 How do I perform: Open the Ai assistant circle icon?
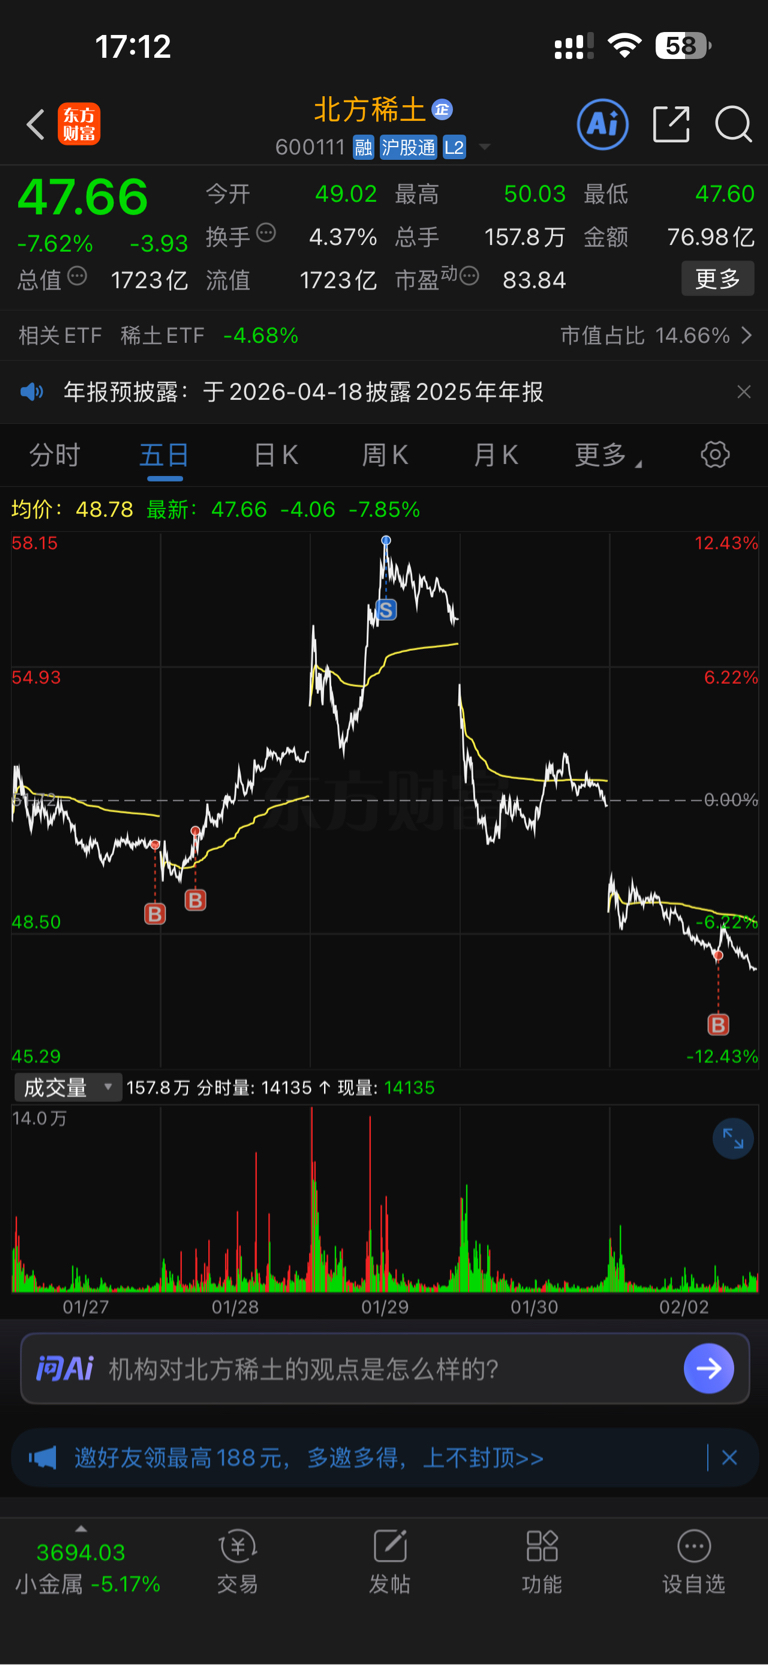tap(603, 124)
